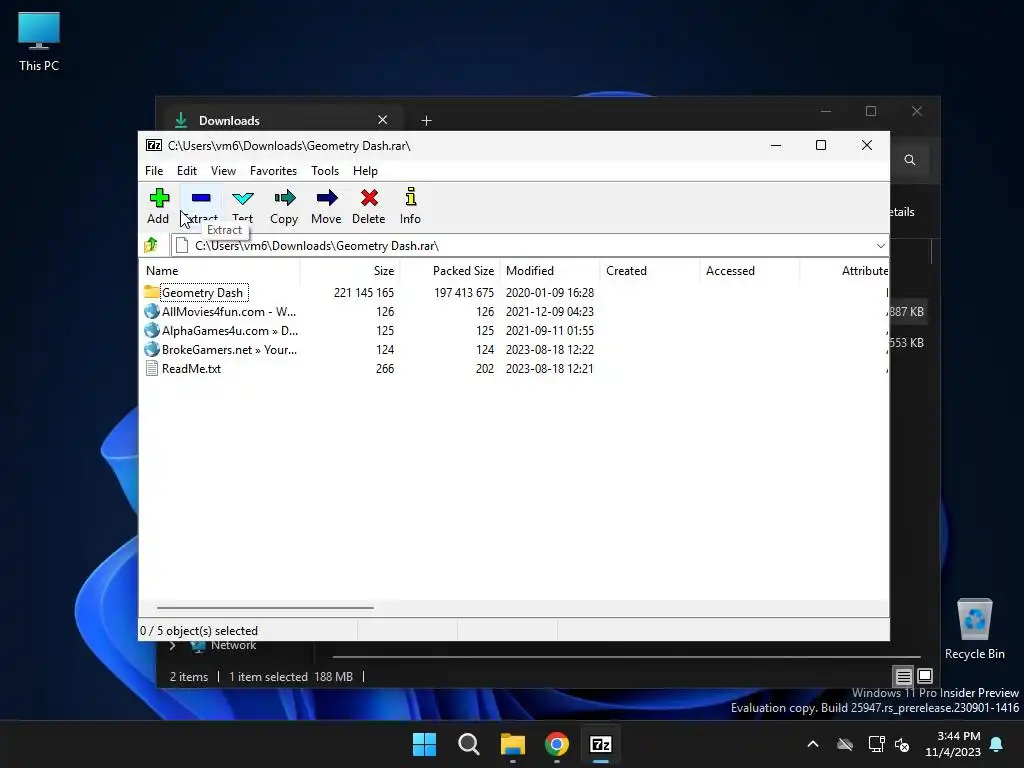The height and width of the screenshot is (768, 1024).
Task: Add a new Explorer tab
Action: click(x=426, y=120)
